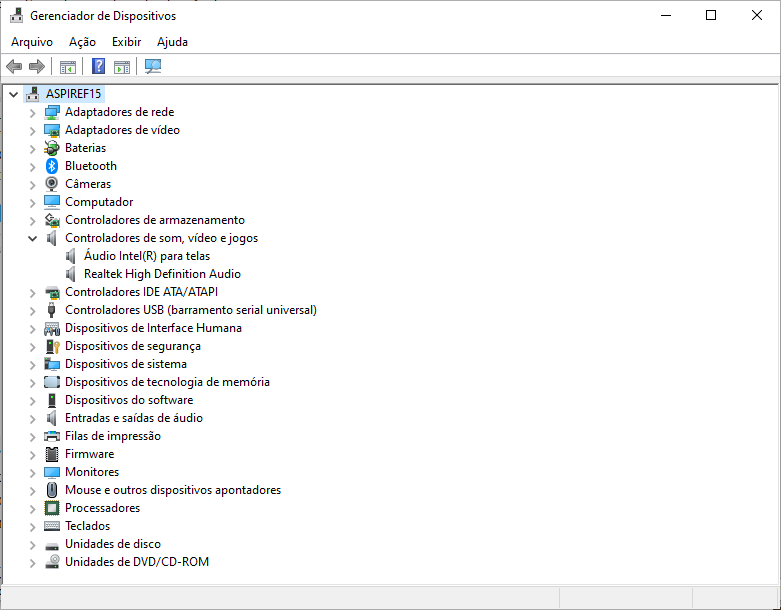Expand Controladores USB branch
This screenshot has height=610, width=781.
point(33,311)
